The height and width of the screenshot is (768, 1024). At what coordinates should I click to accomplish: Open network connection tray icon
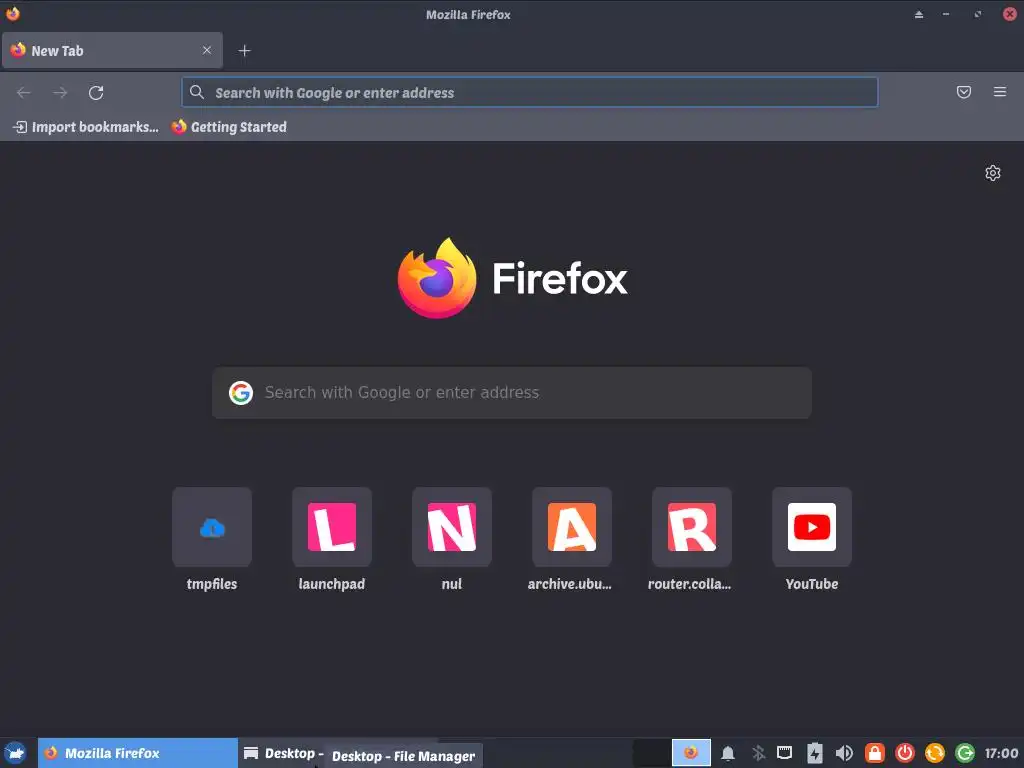pos(784,753)
